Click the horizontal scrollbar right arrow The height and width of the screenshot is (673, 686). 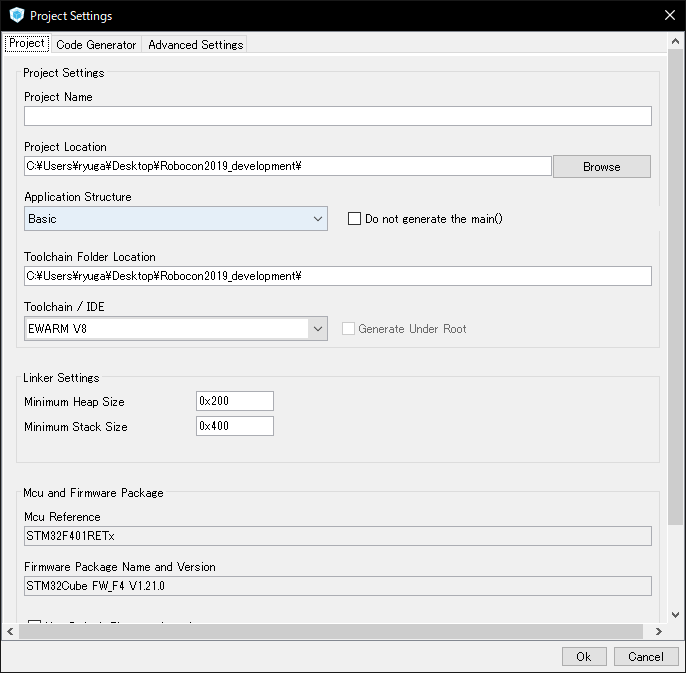coord(658,631)
